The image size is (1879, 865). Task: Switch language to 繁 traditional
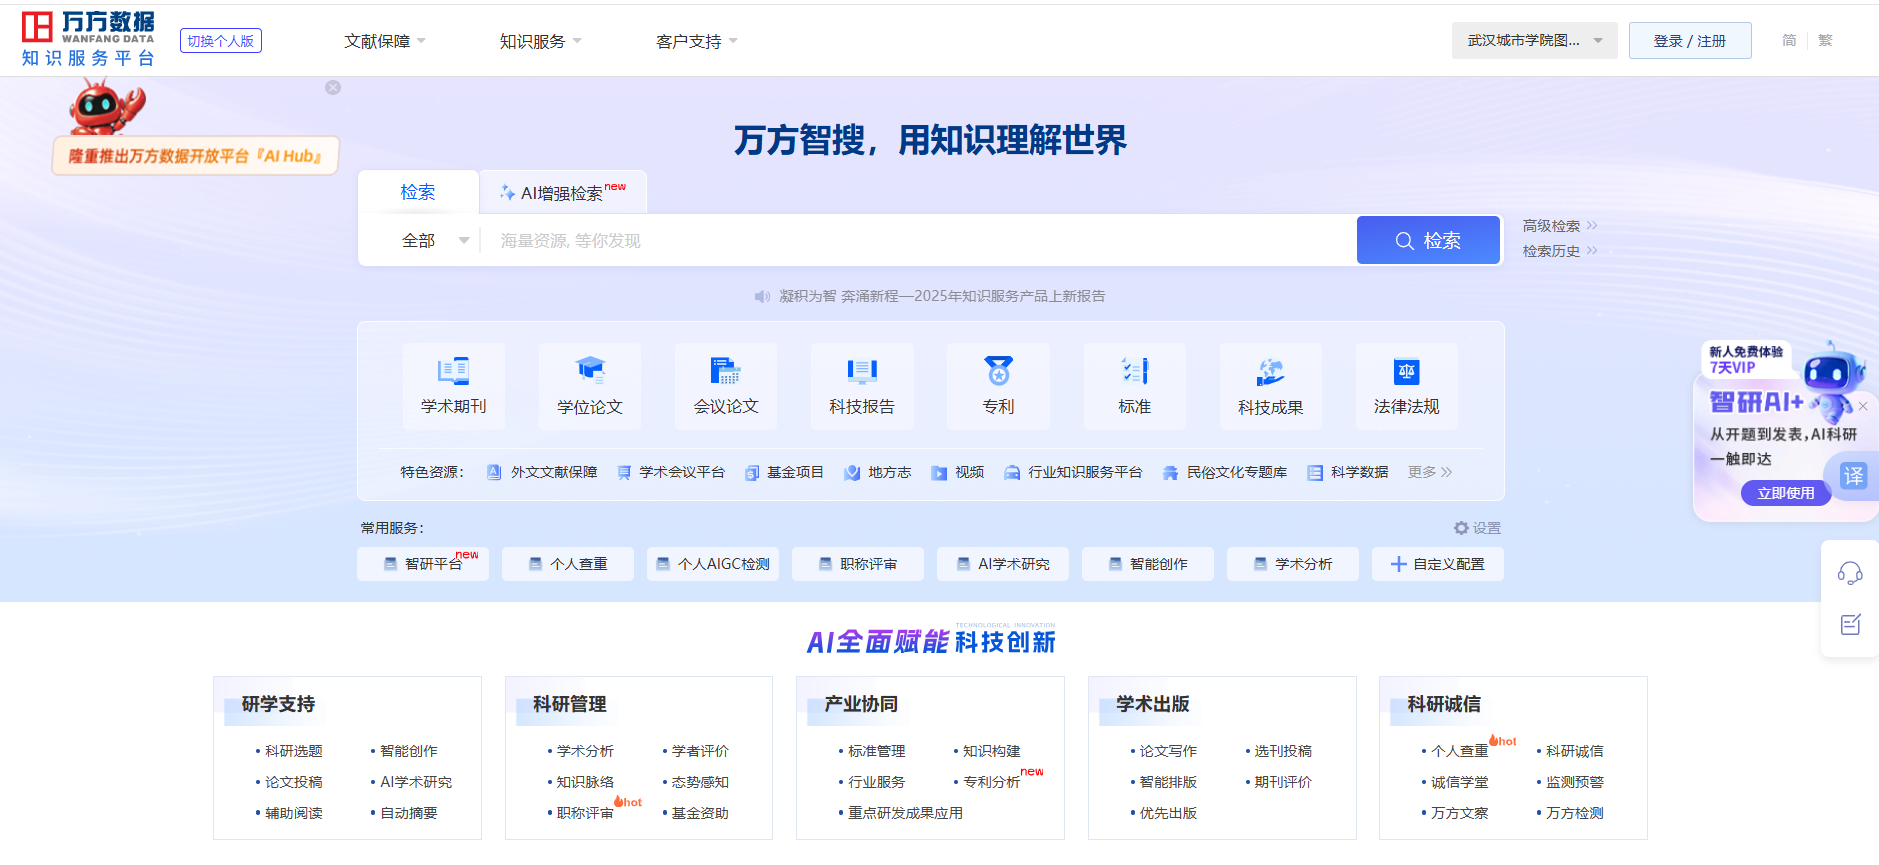pos(1825,41)
